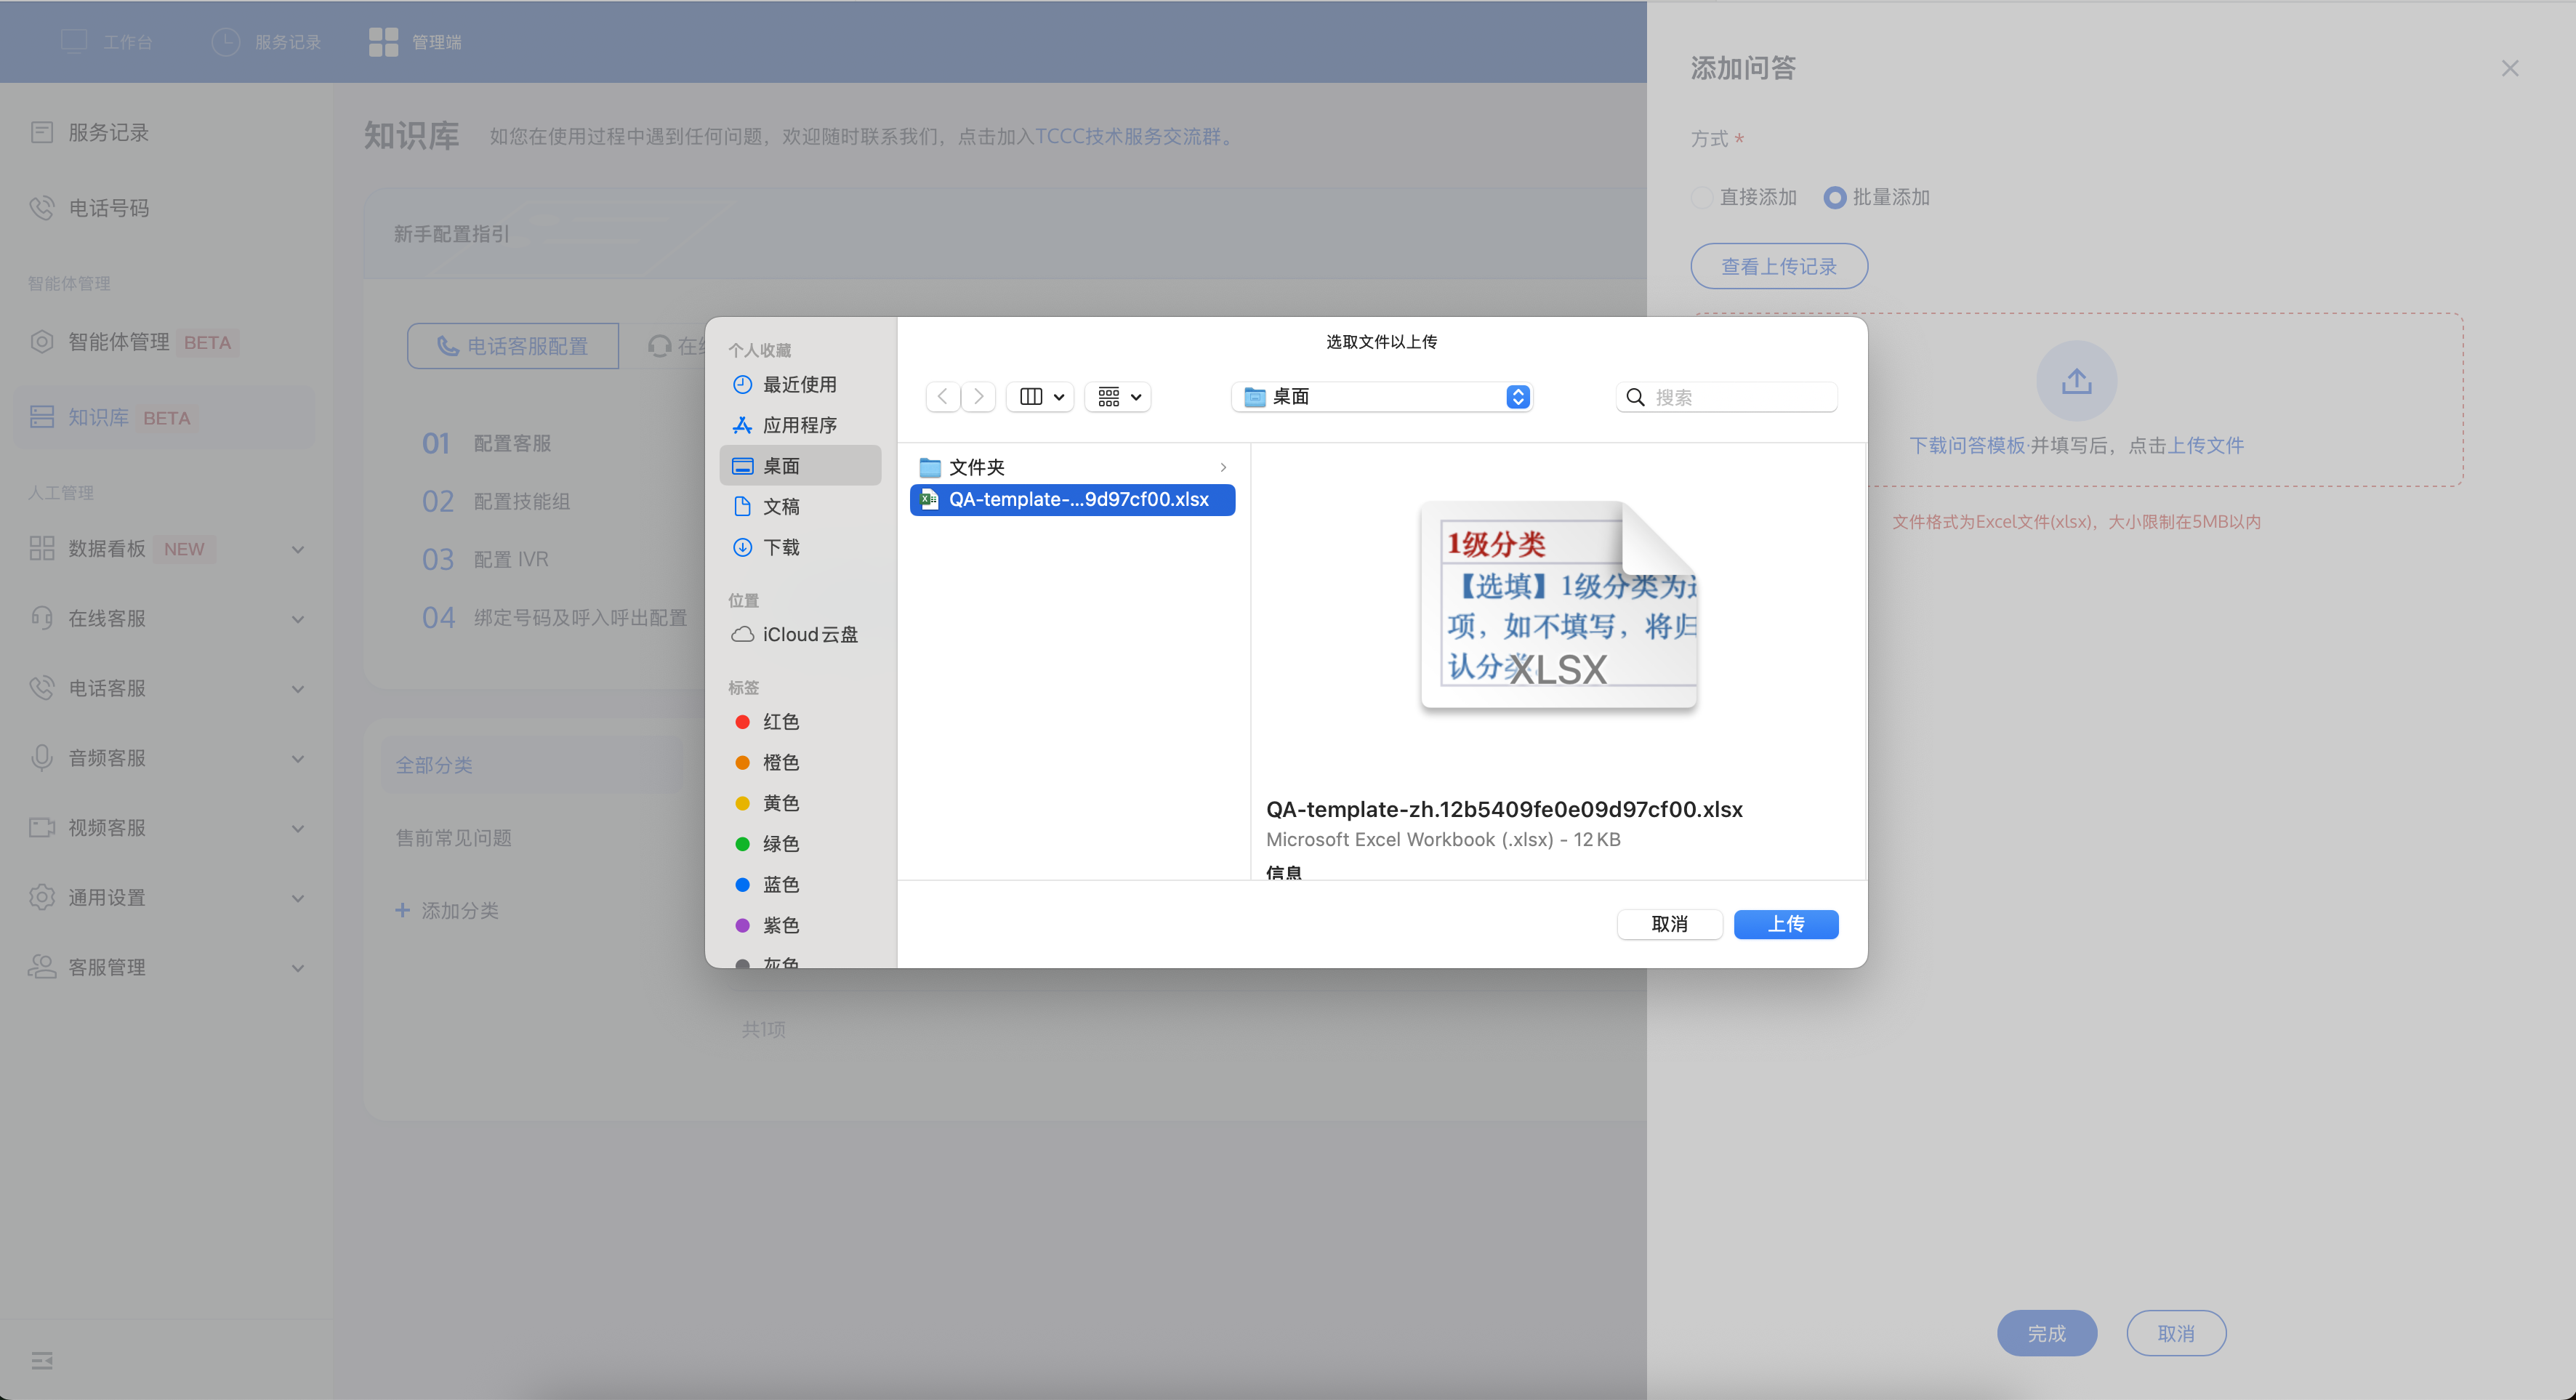
Task: Open the grouping options dropdown
Action: [1118, 397]
